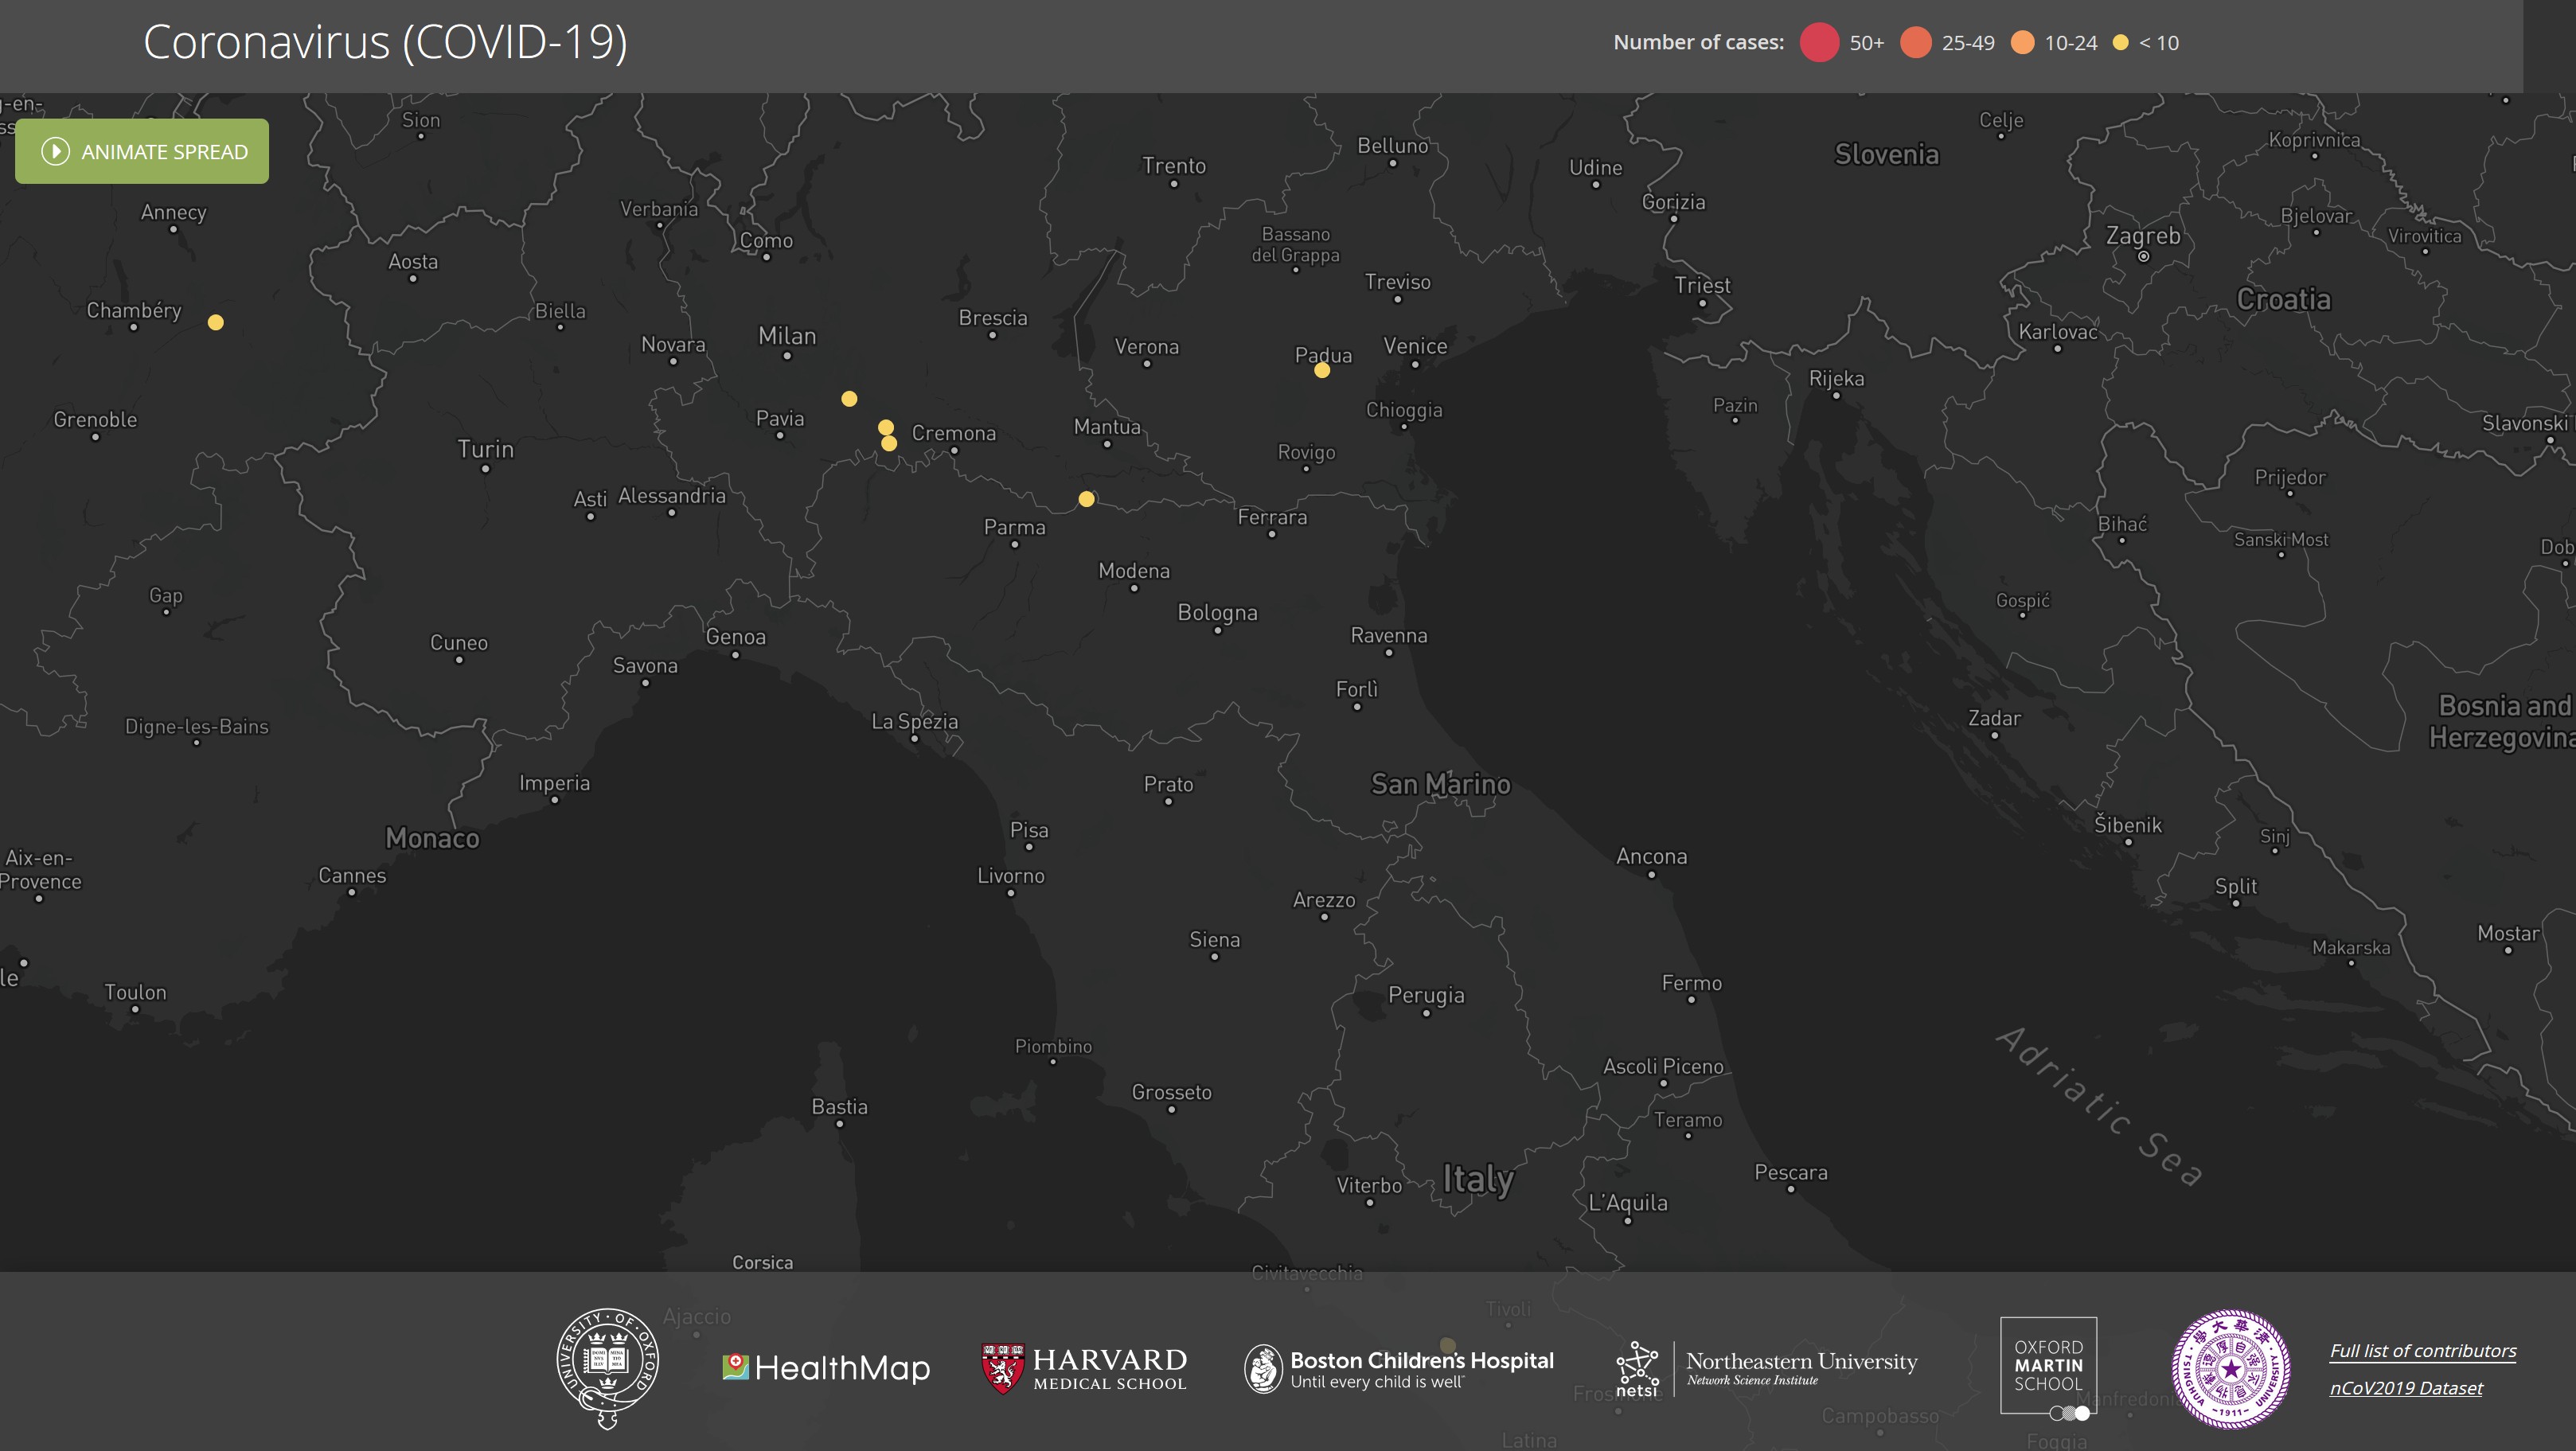
Task: Click the red 50+ cases legend circle
Action: (1819, 43)
